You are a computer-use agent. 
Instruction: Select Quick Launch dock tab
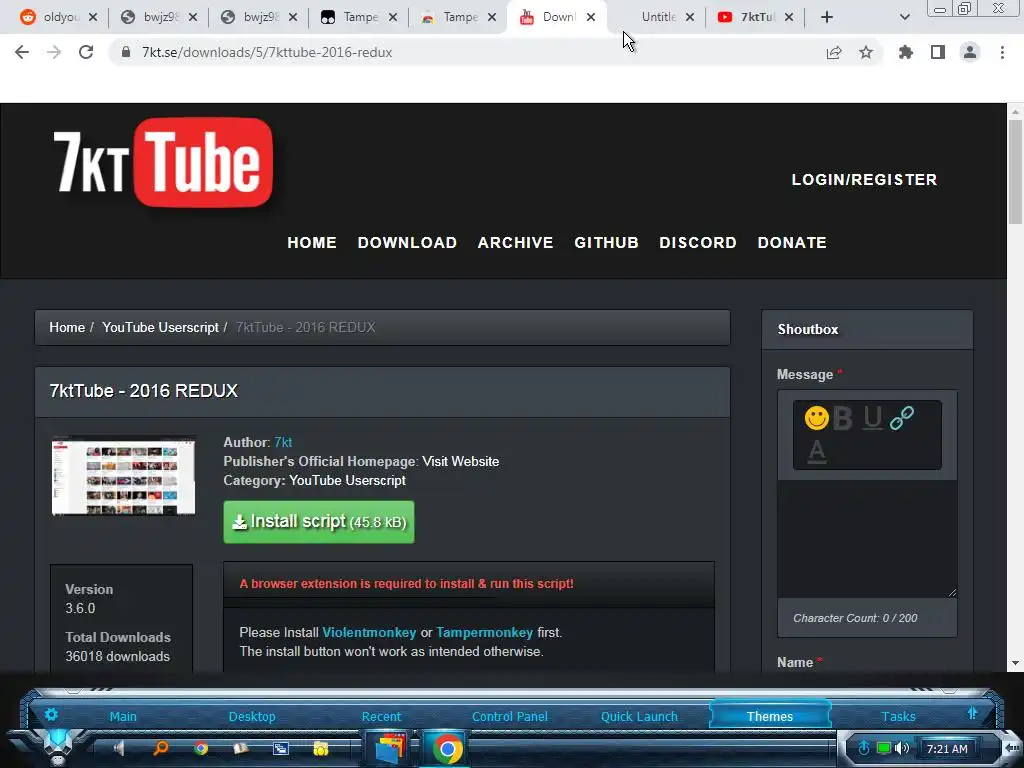point(639,716)
